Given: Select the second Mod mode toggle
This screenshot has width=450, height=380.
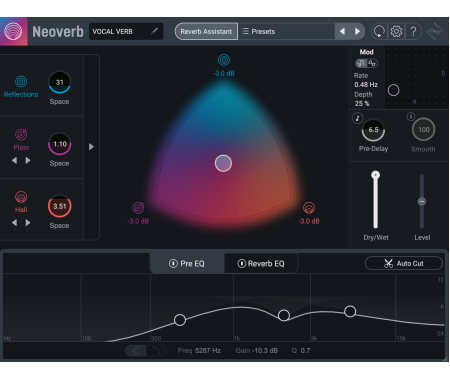Looking at the screenshot, I should coord(372,63).
